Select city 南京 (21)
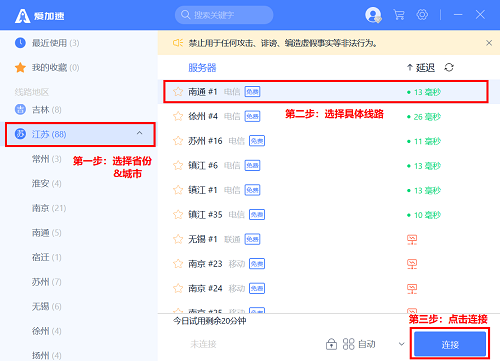The height and width of the screenshot is (361, 500). point(49,208)
